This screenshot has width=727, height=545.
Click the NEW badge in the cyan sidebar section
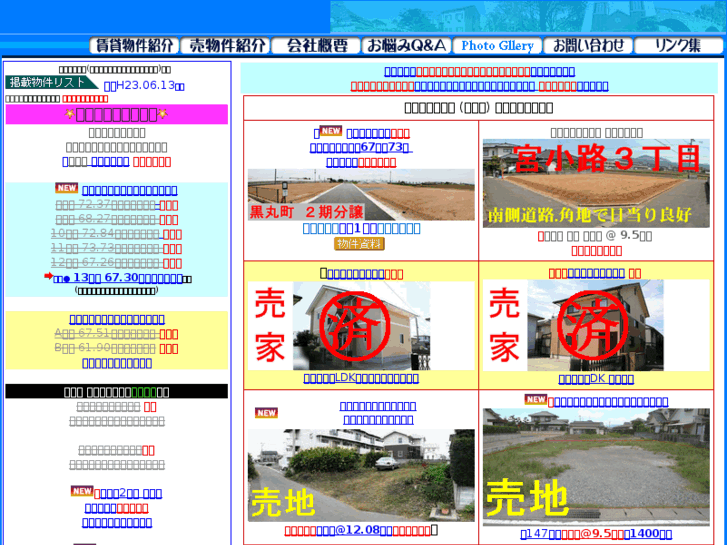click(x=67, y=188)
